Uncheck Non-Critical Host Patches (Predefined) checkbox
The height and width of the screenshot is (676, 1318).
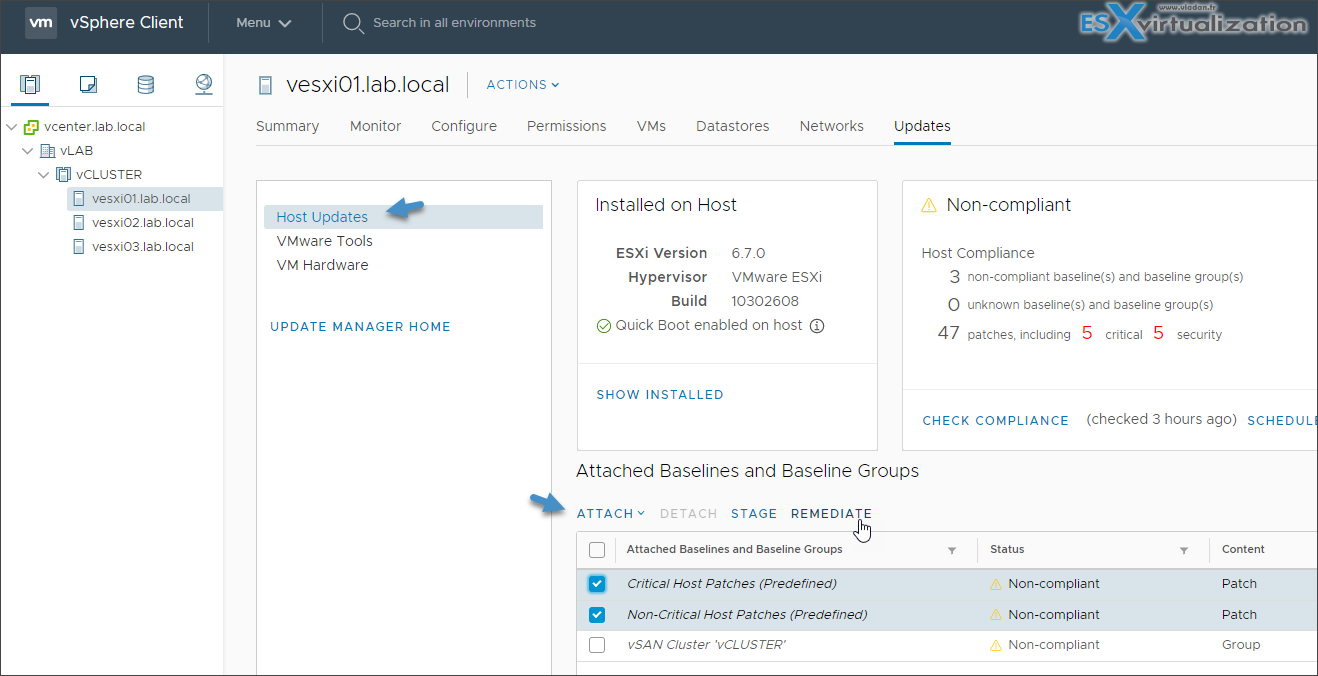597,614
